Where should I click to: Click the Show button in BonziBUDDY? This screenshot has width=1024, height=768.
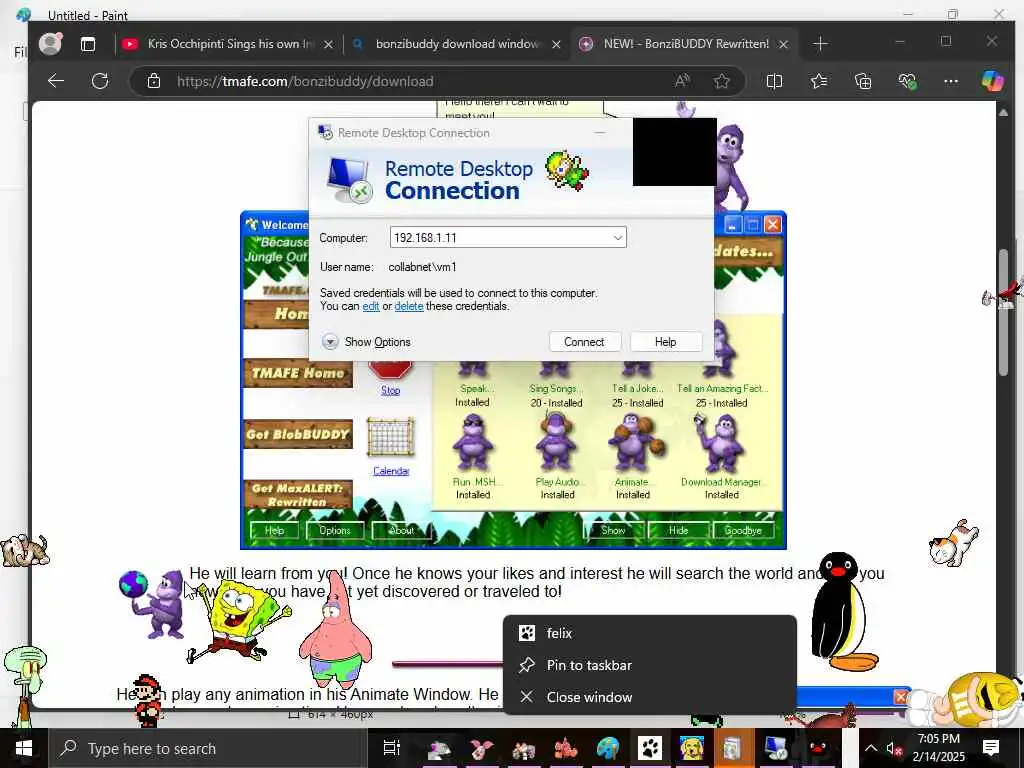pyautogui.click(x=613, y=530)
